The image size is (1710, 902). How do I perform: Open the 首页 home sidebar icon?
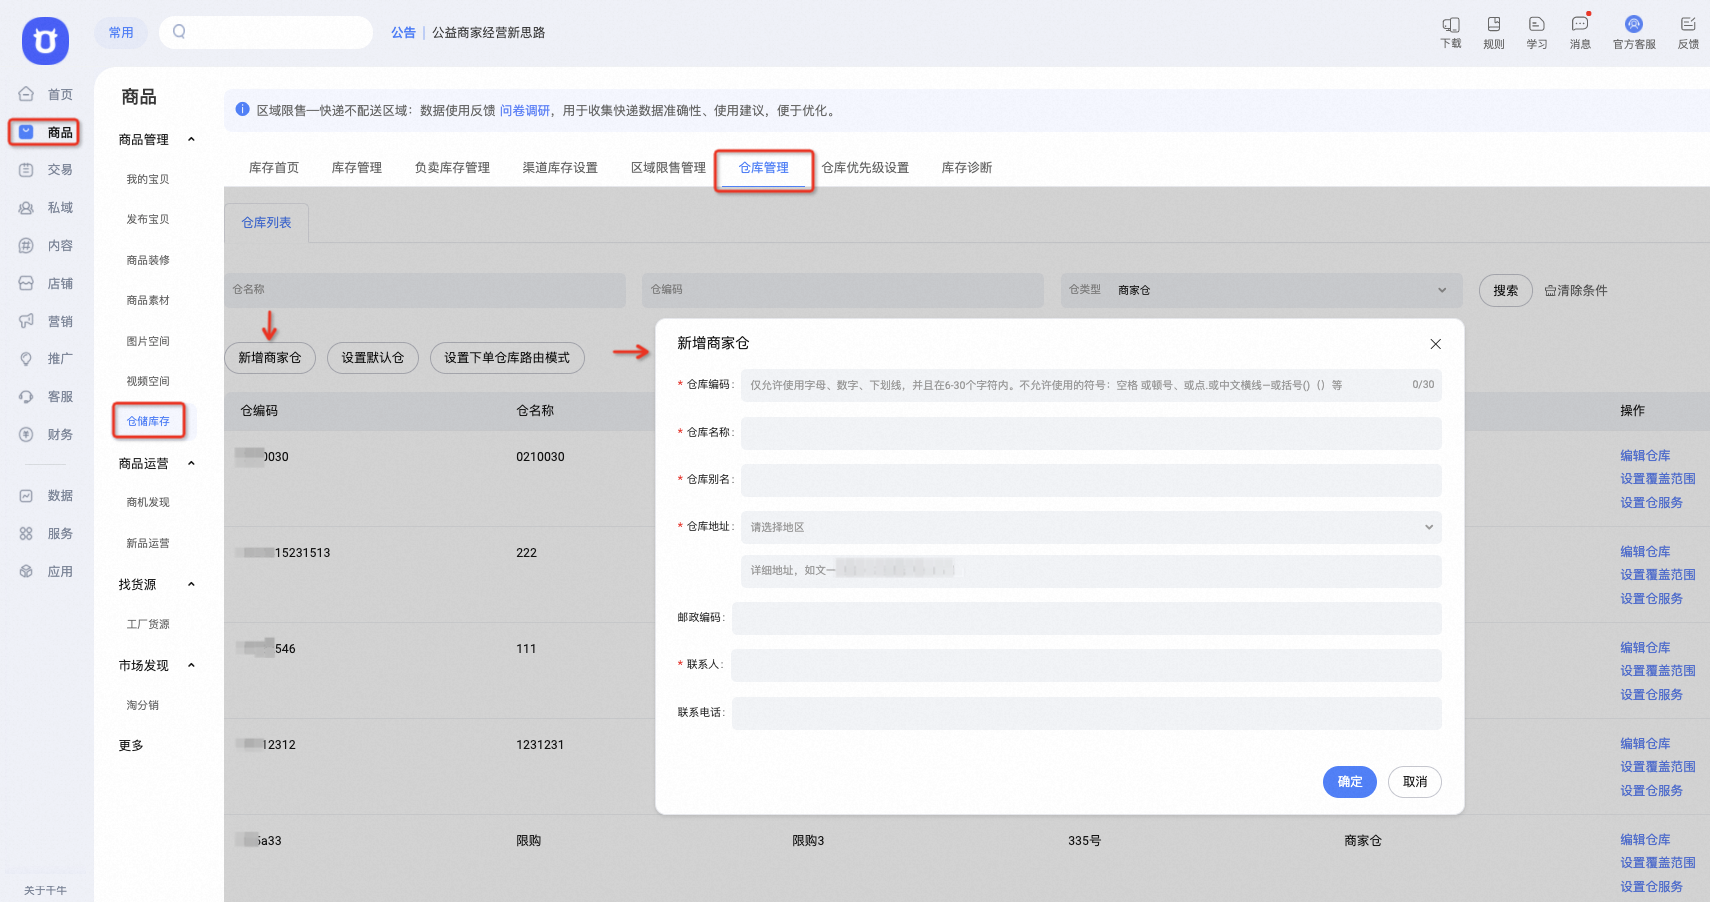[26, 94]
